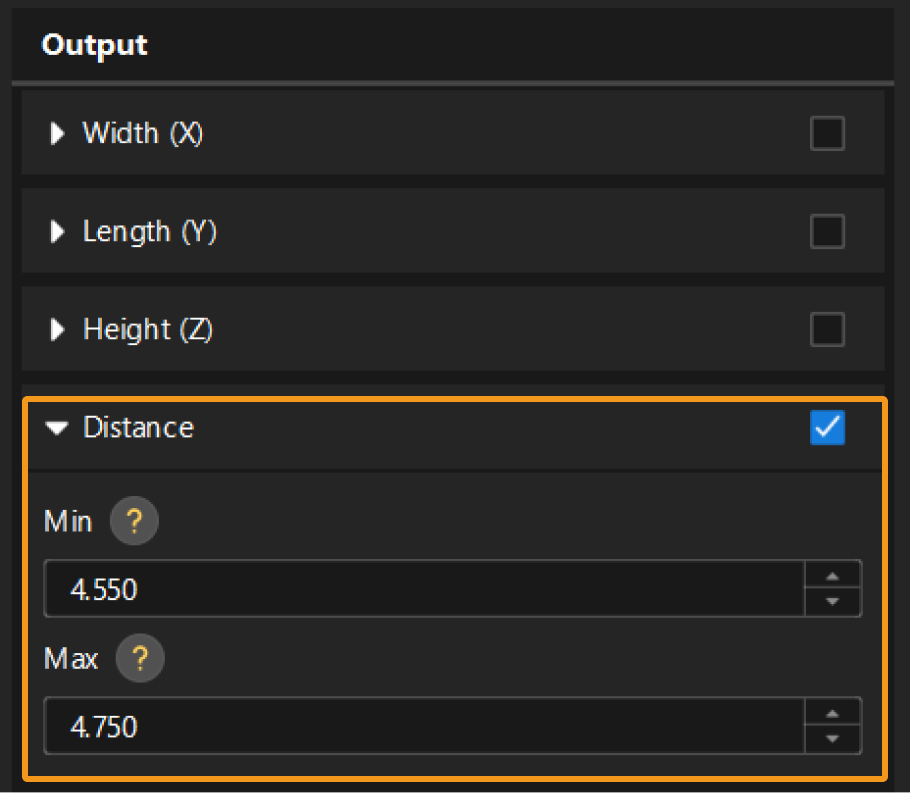Collapse the Distance section arrow
910x793 pixels.
click(58, 428)
